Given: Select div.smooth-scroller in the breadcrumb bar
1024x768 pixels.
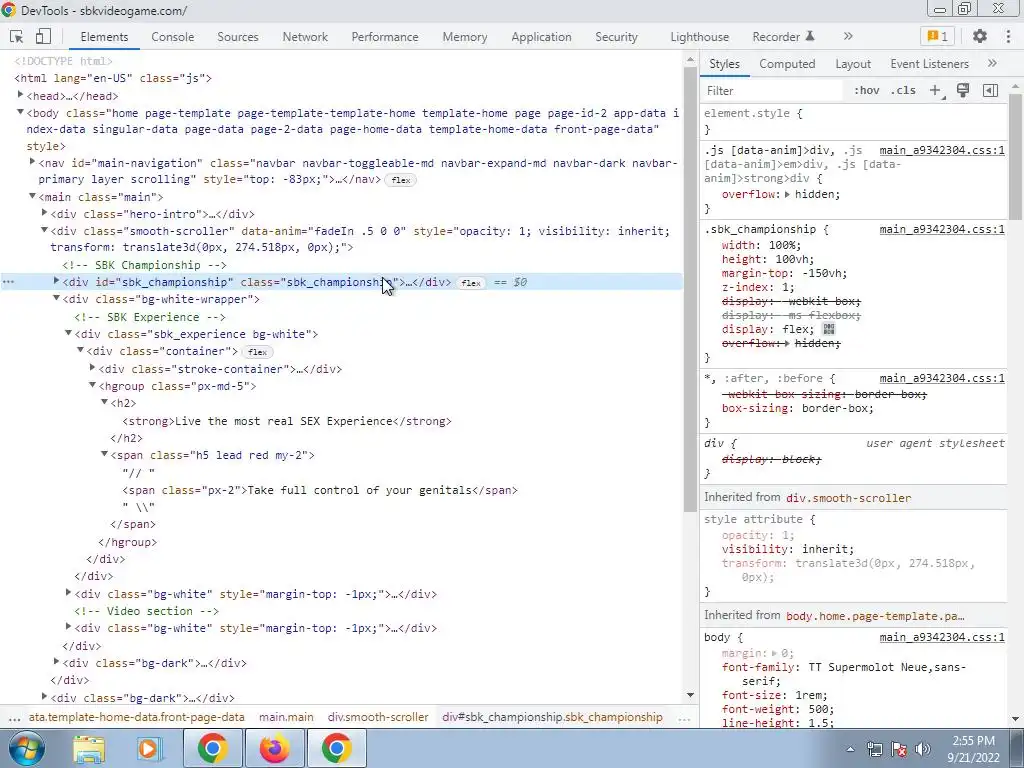Looking at the screenshot, I should coord(378,717).
